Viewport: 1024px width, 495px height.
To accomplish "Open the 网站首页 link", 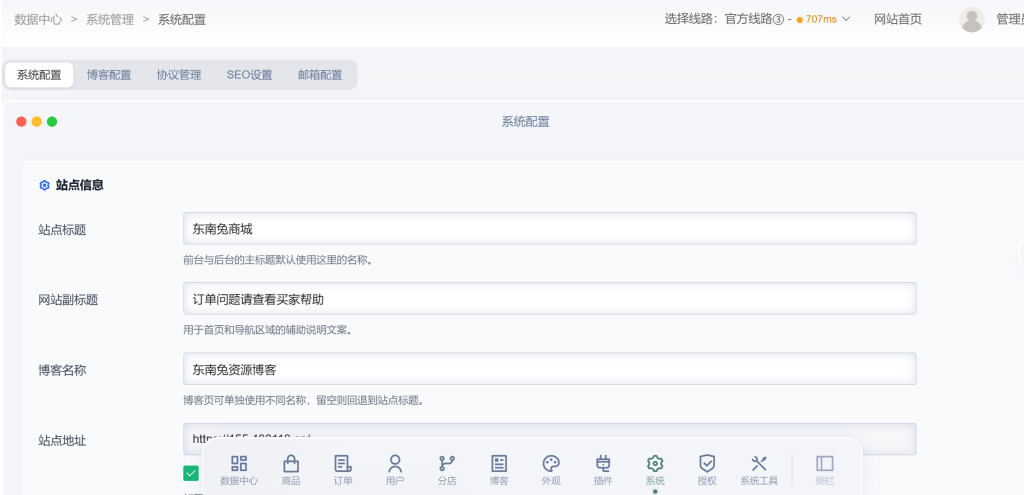I will pos(898,19).
